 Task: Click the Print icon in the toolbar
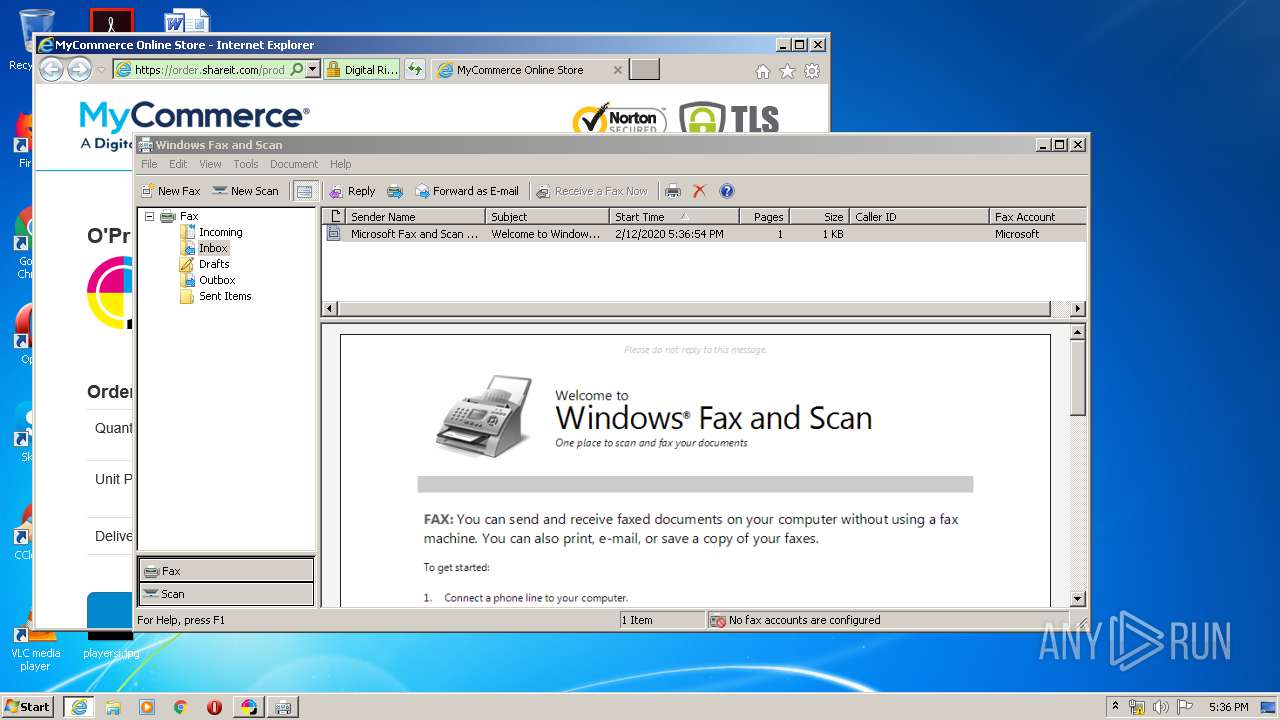click(x=673, y=191)
